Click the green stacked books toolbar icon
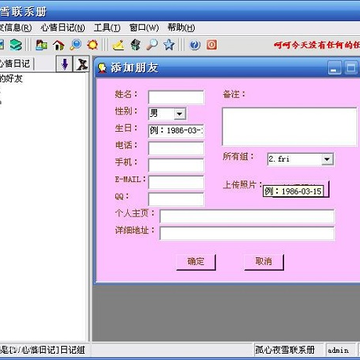Image resolution: width=360 pixels, height=360 pixels. click(x=15, y=44)
